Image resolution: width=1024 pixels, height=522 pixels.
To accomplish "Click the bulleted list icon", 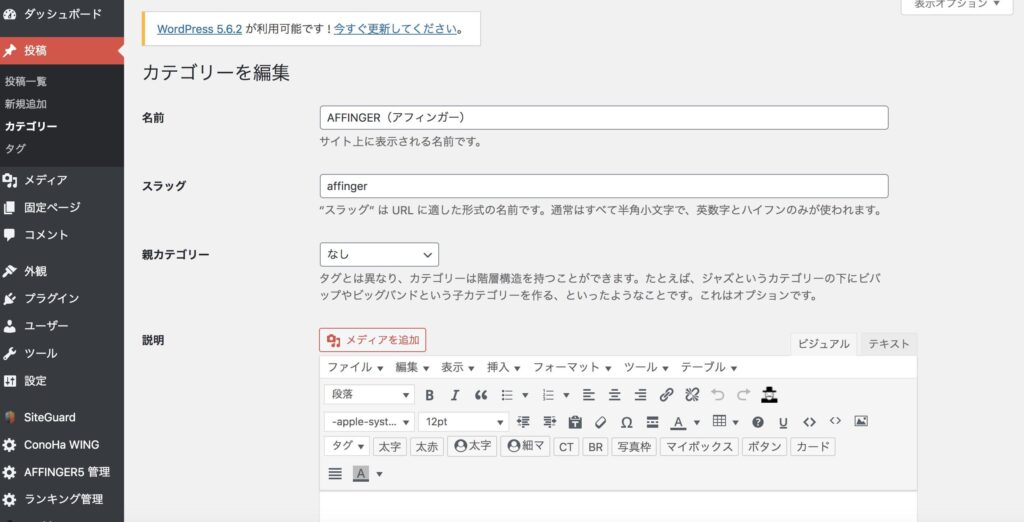I will point(507,395).
